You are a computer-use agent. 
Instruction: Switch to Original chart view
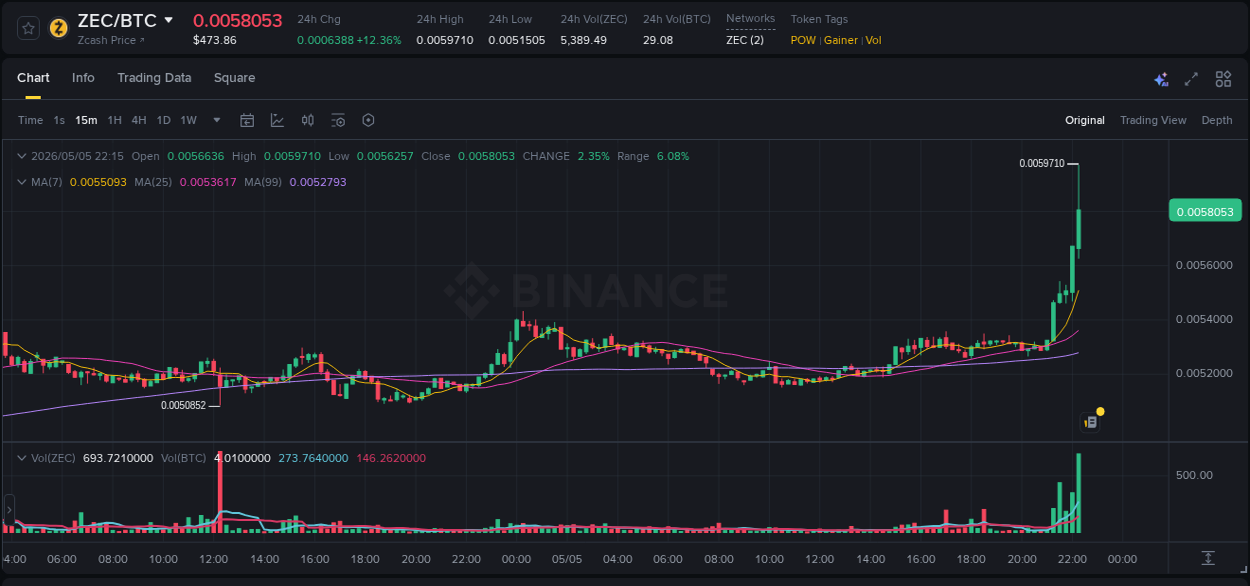[1085, 120]
